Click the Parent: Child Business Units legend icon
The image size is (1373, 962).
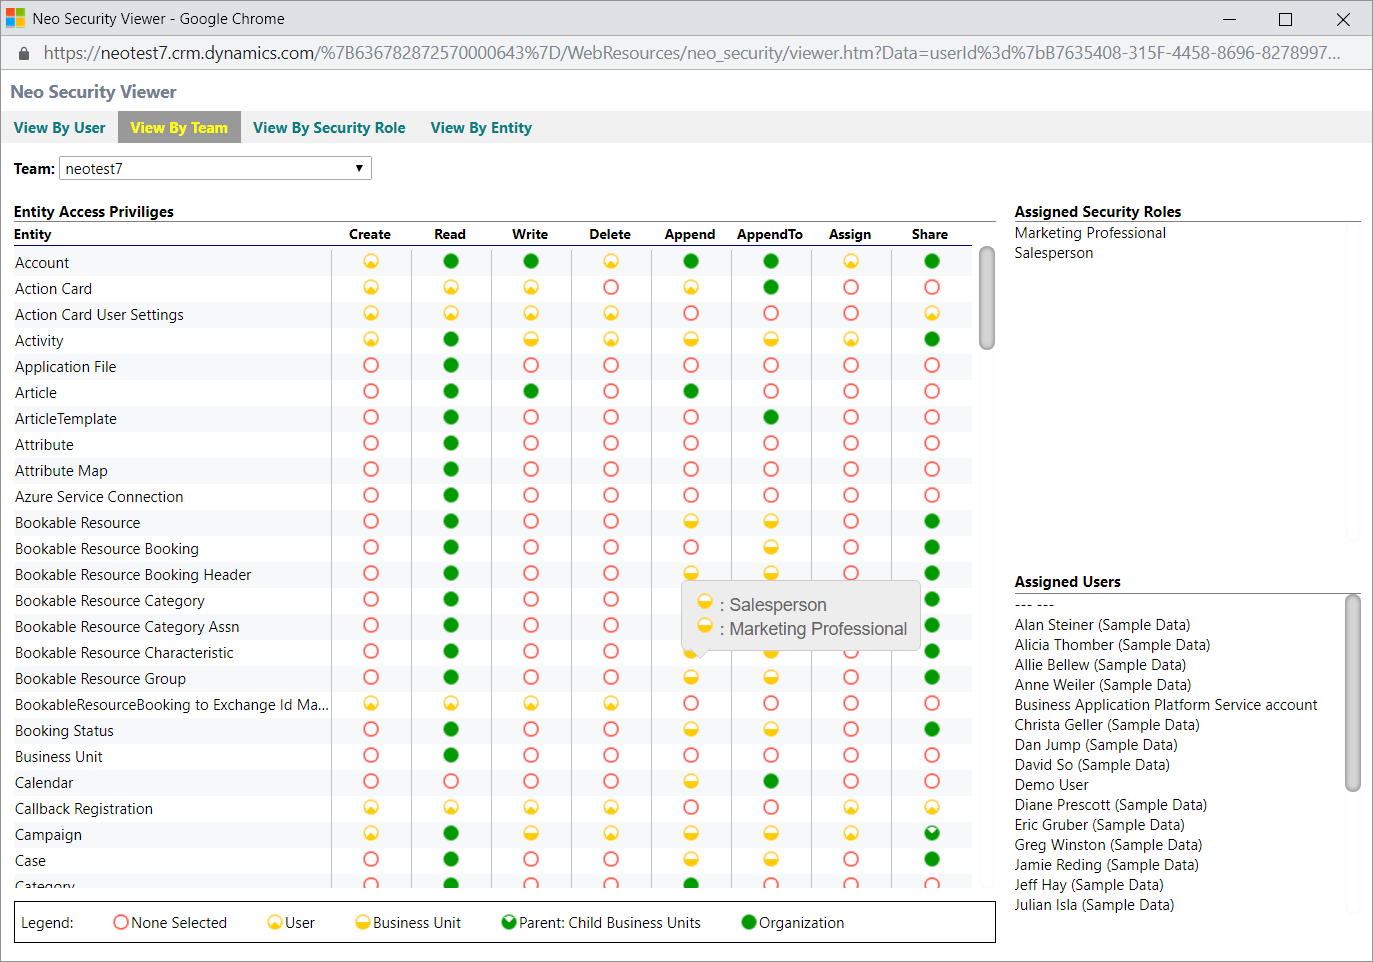coord(509,922)
